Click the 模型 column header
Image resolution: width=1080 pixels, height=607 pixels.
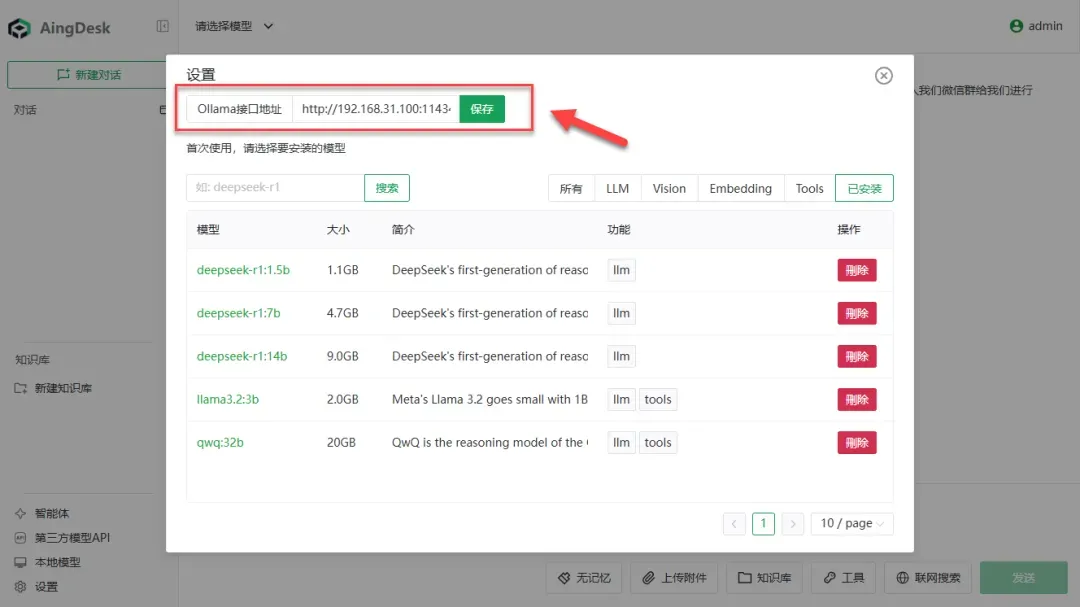point(208,229)
